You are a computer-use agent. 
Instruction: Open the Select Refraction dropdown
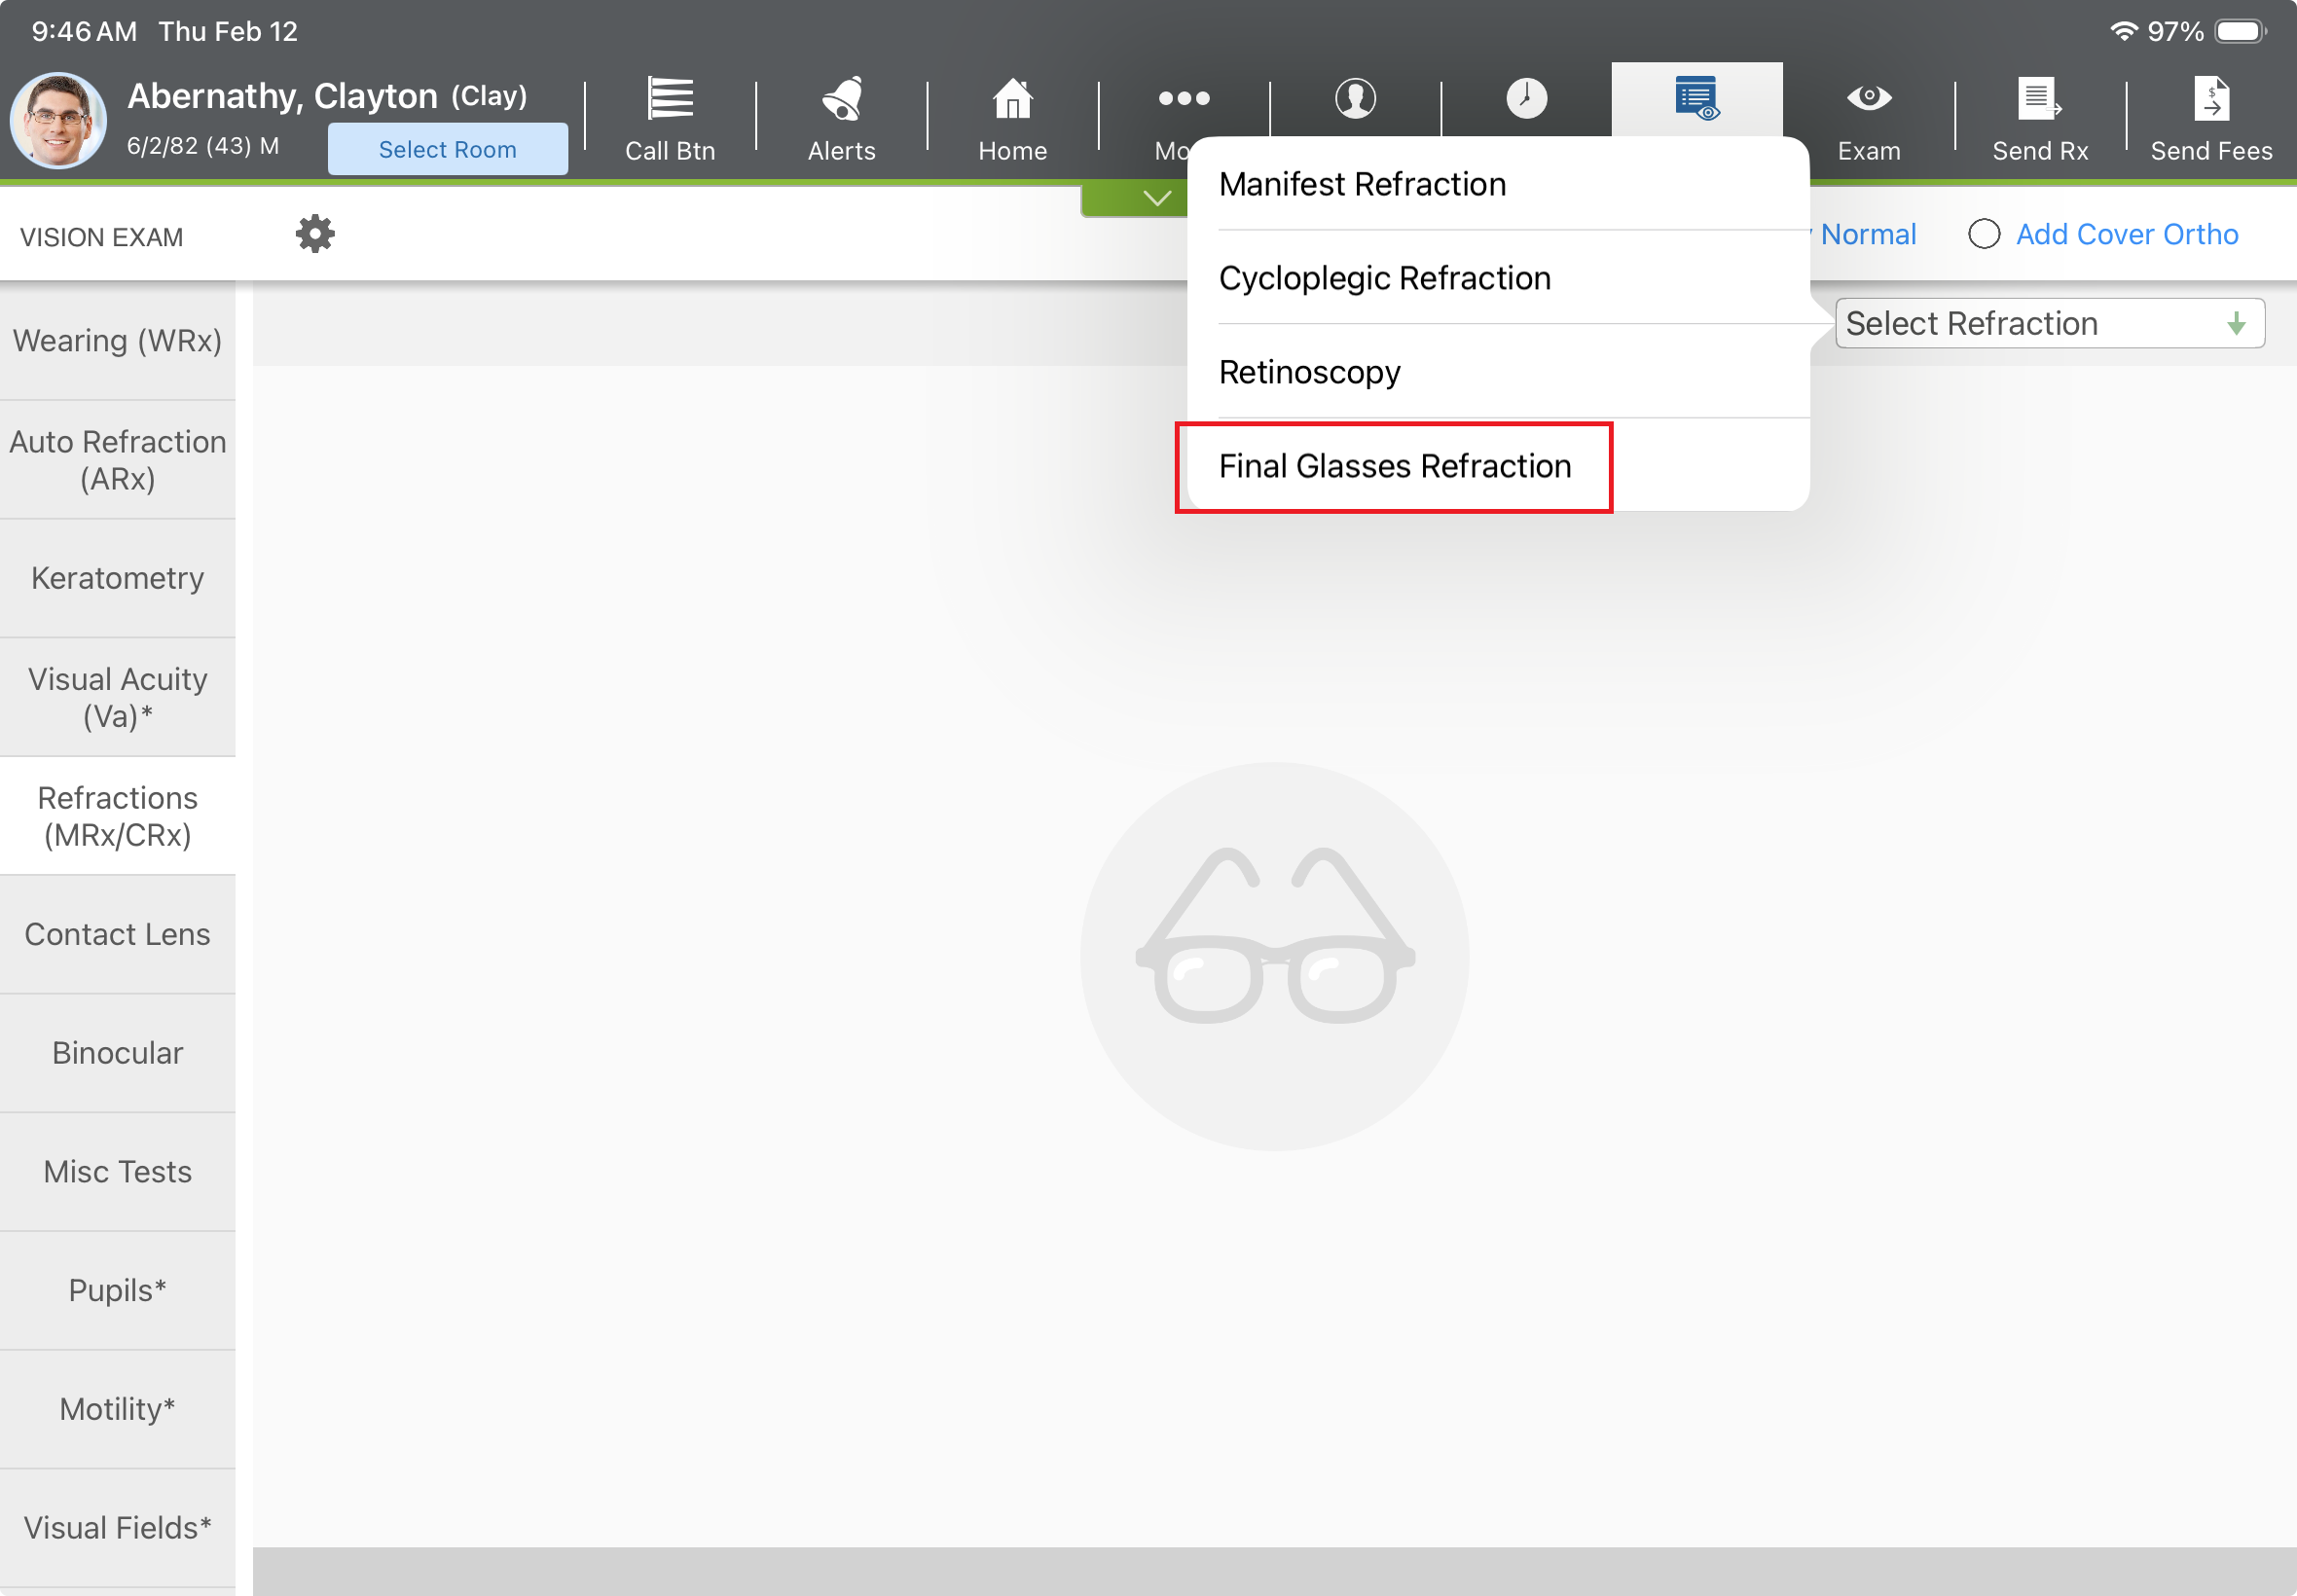point(2049,323)
